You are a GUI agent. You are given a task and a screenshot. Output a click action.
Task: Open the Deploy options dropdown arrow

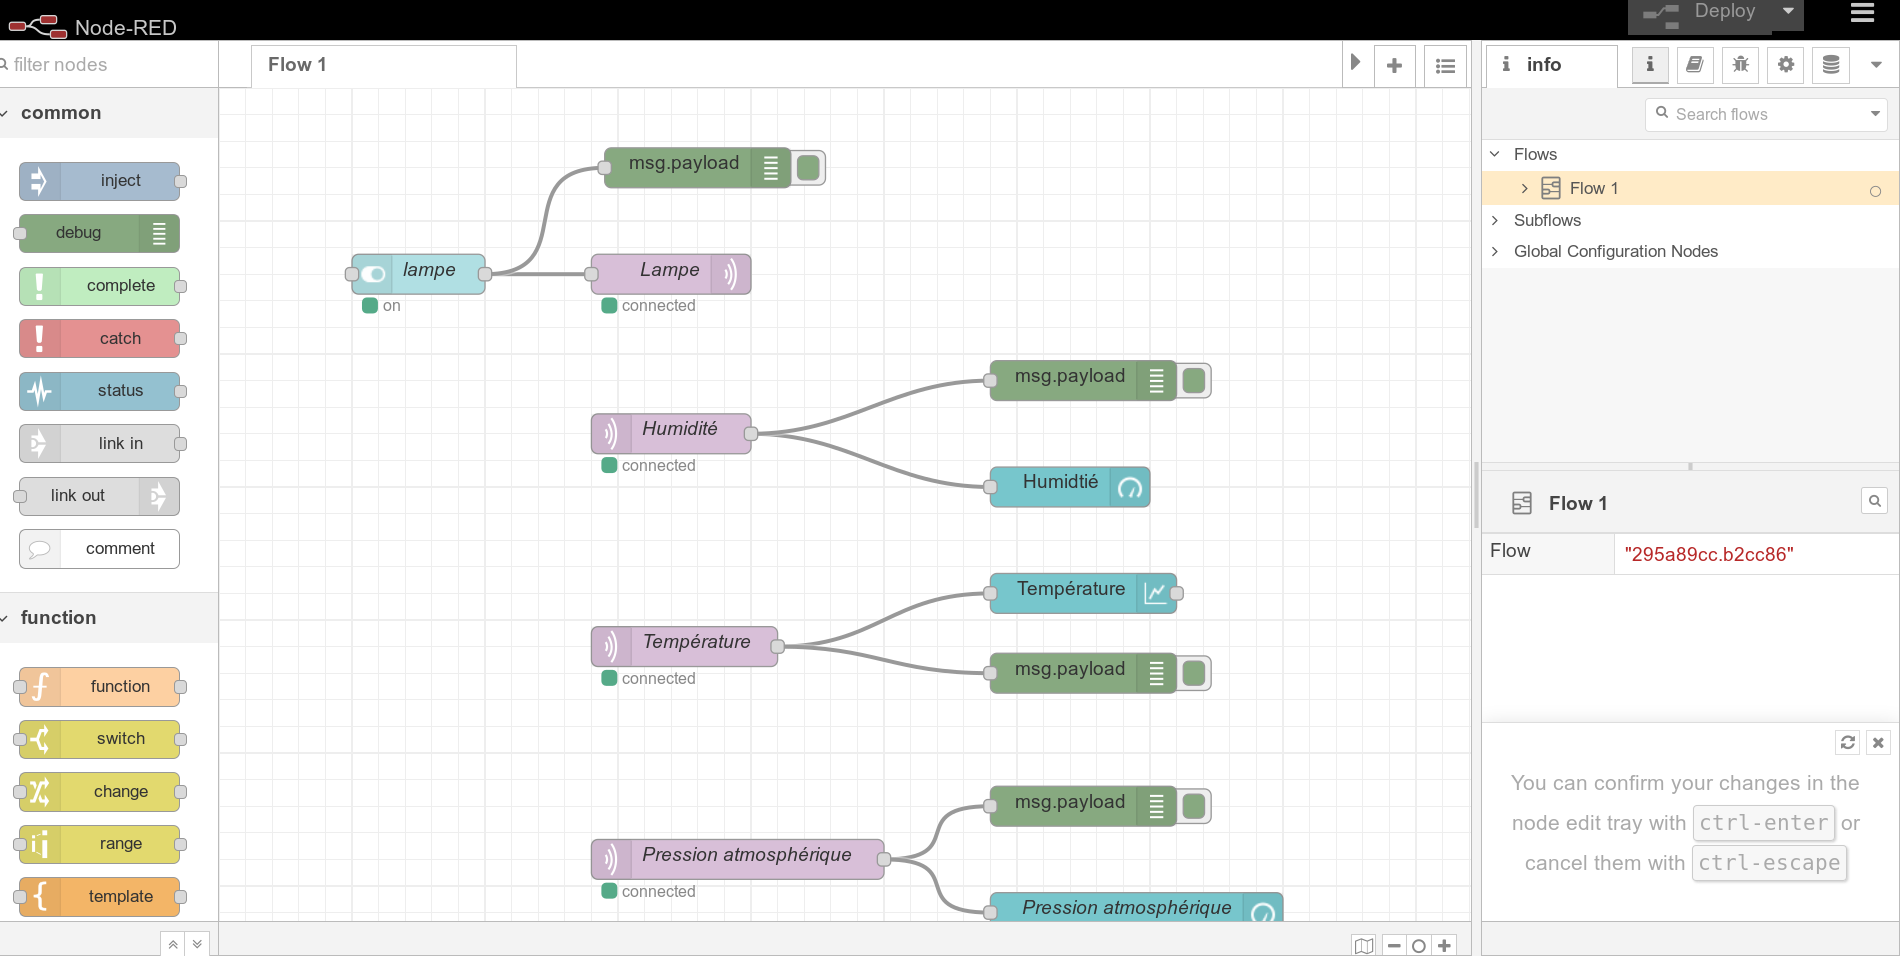click(x=1788, y=12)
